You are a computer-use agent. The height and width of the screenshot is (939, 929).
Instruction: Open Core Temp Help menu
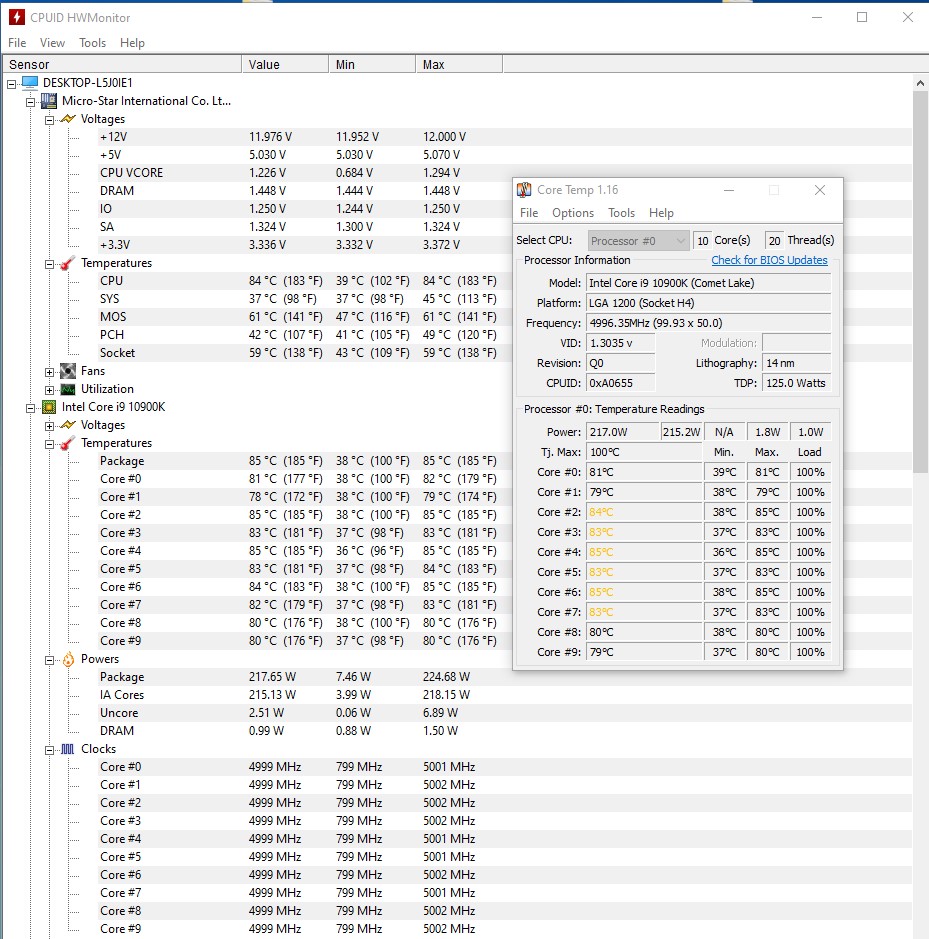click(x=661, y=213)
